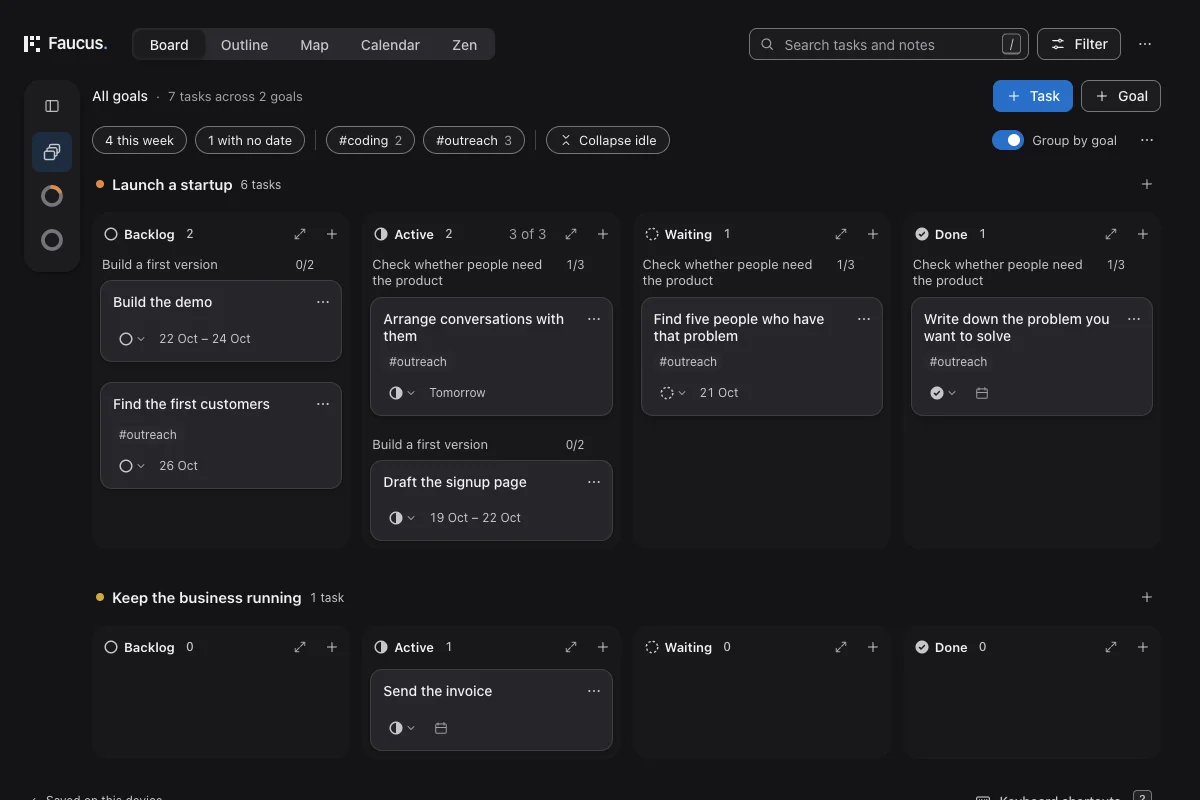Toggle the #coding tag filter chip
Screen dimensions: 1200x800
(x=371, y=140)
